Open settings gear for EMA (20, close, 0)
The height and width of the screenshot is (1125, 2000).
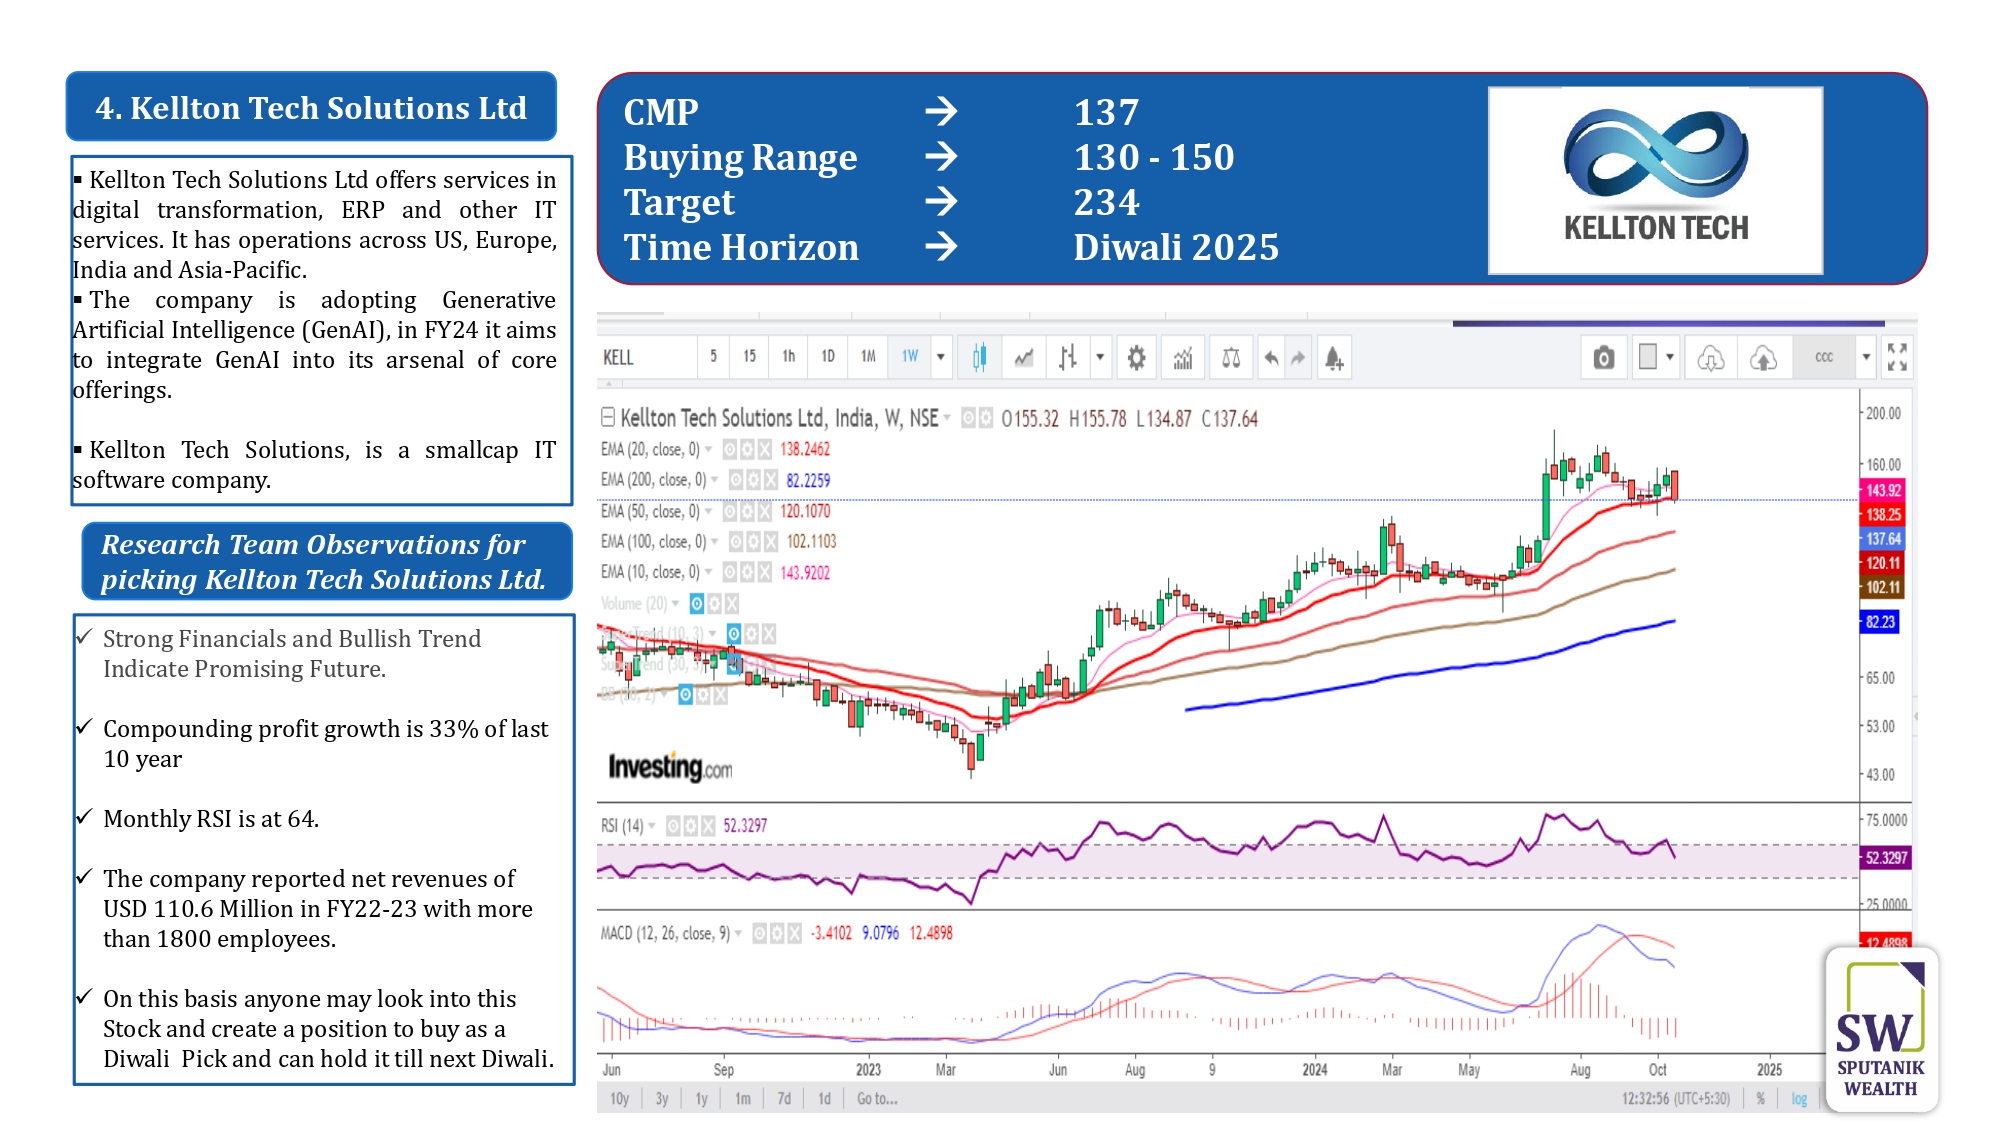[747, 449]
